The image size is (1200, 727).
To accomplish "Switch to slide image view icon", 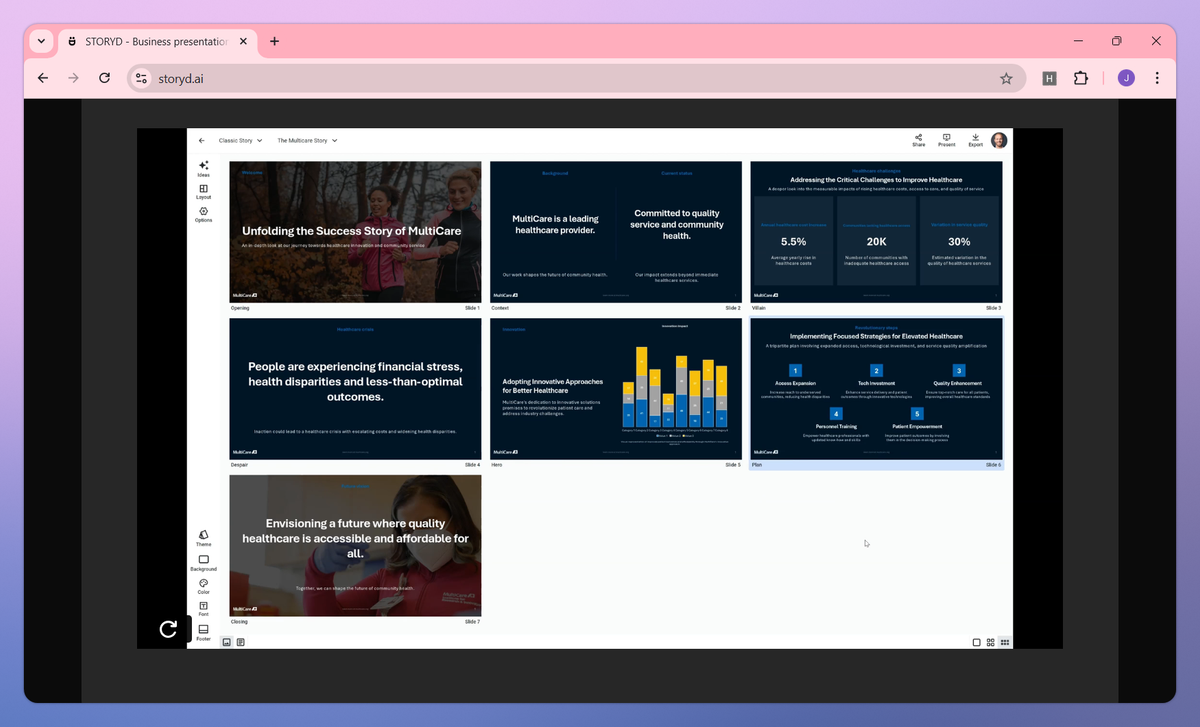I will (227, 642).
